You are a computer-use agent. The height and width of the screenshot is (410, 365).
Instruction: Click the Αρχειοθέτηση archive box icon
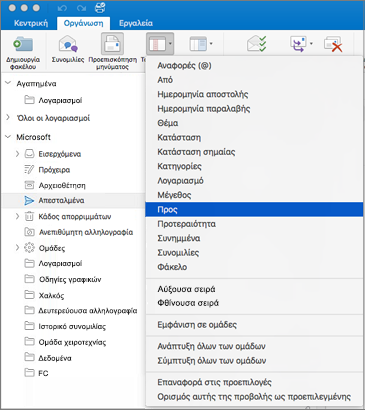pos(29,185)
